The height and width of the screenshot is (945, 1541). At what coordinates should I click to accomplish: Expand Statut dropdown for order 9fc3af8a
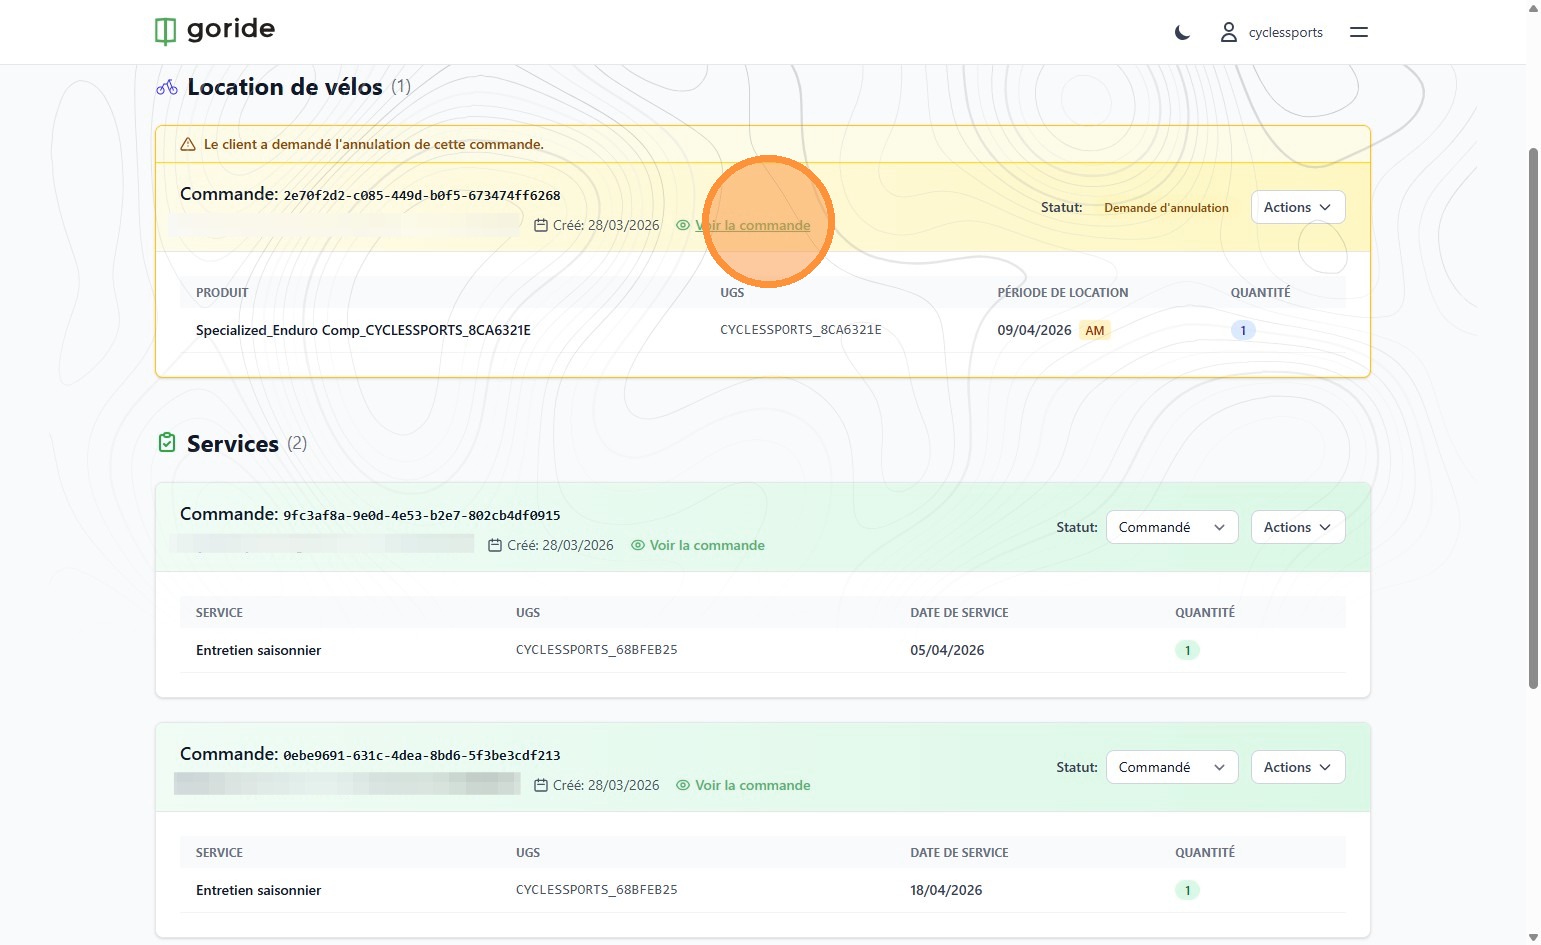1171,527
